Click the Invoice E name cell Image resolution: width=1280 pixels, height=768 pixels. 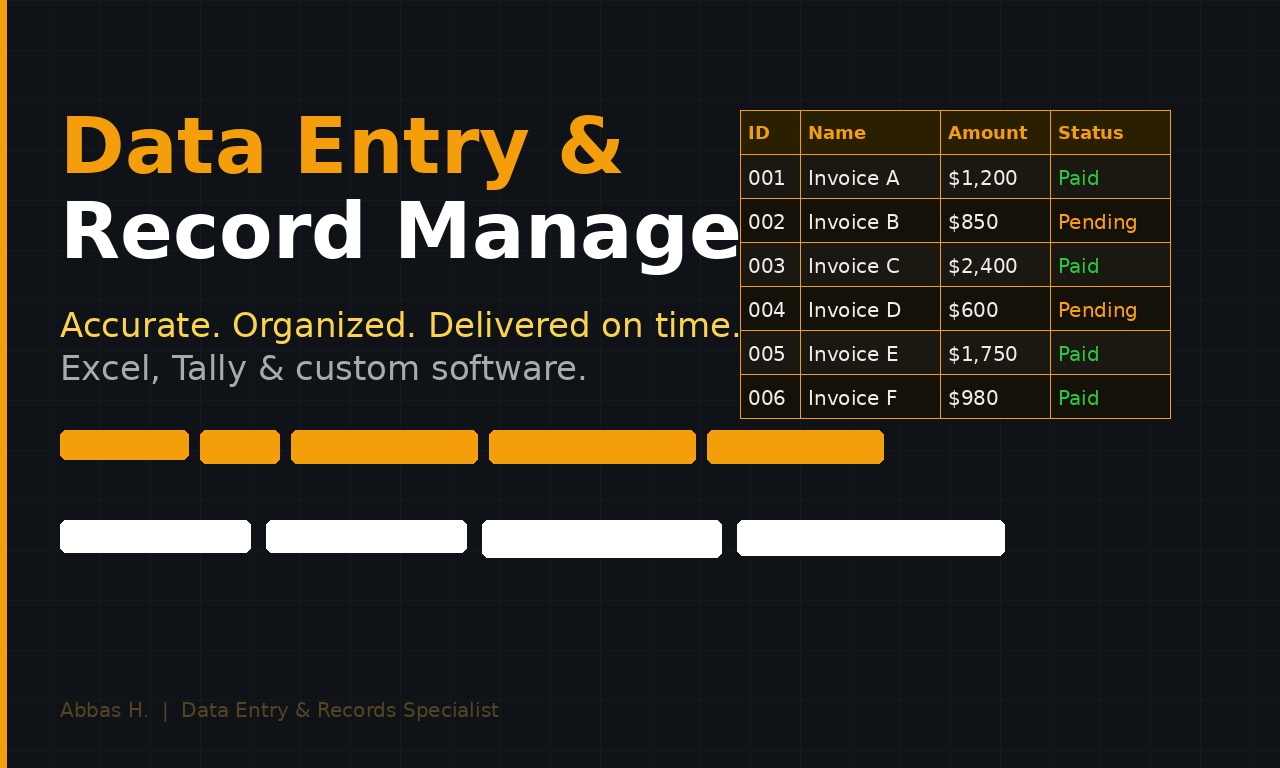coord(853,354)
